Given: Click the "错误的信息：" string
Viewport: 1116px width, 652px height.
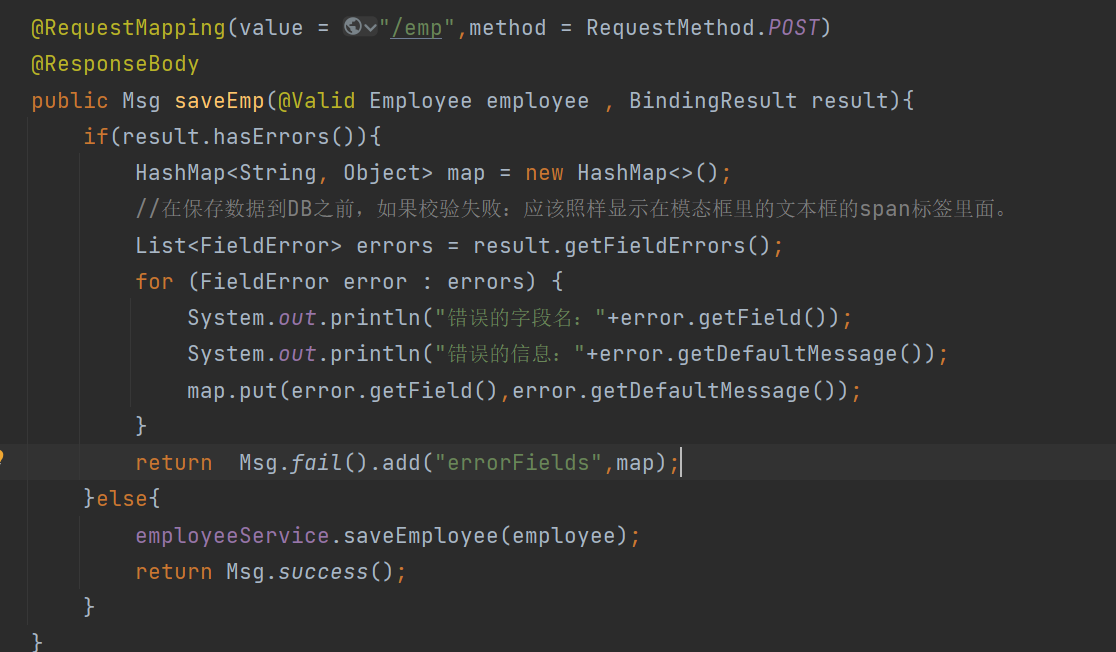Looking at the screenshot, I should click(510, 354).
